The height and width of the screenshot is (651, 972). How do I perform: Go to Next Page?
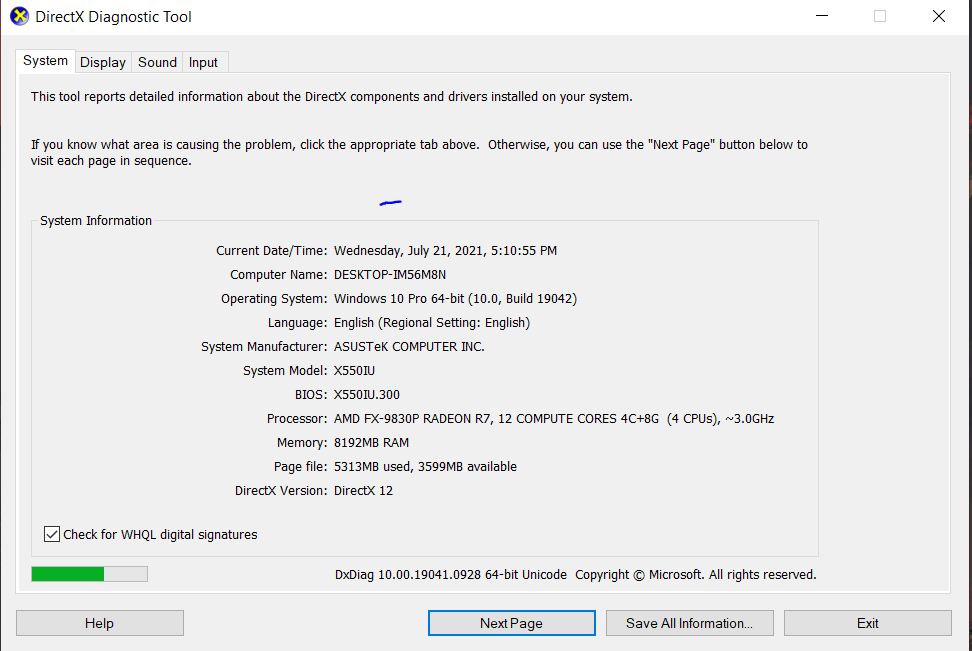click(511, 623)
